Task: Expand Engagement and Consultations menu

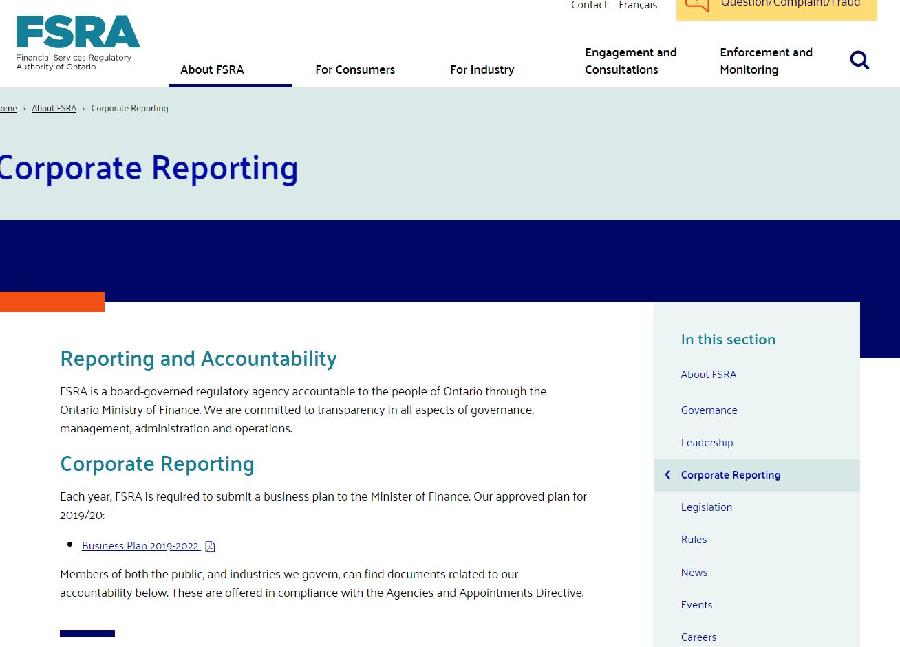Action: tap(630, 61)
